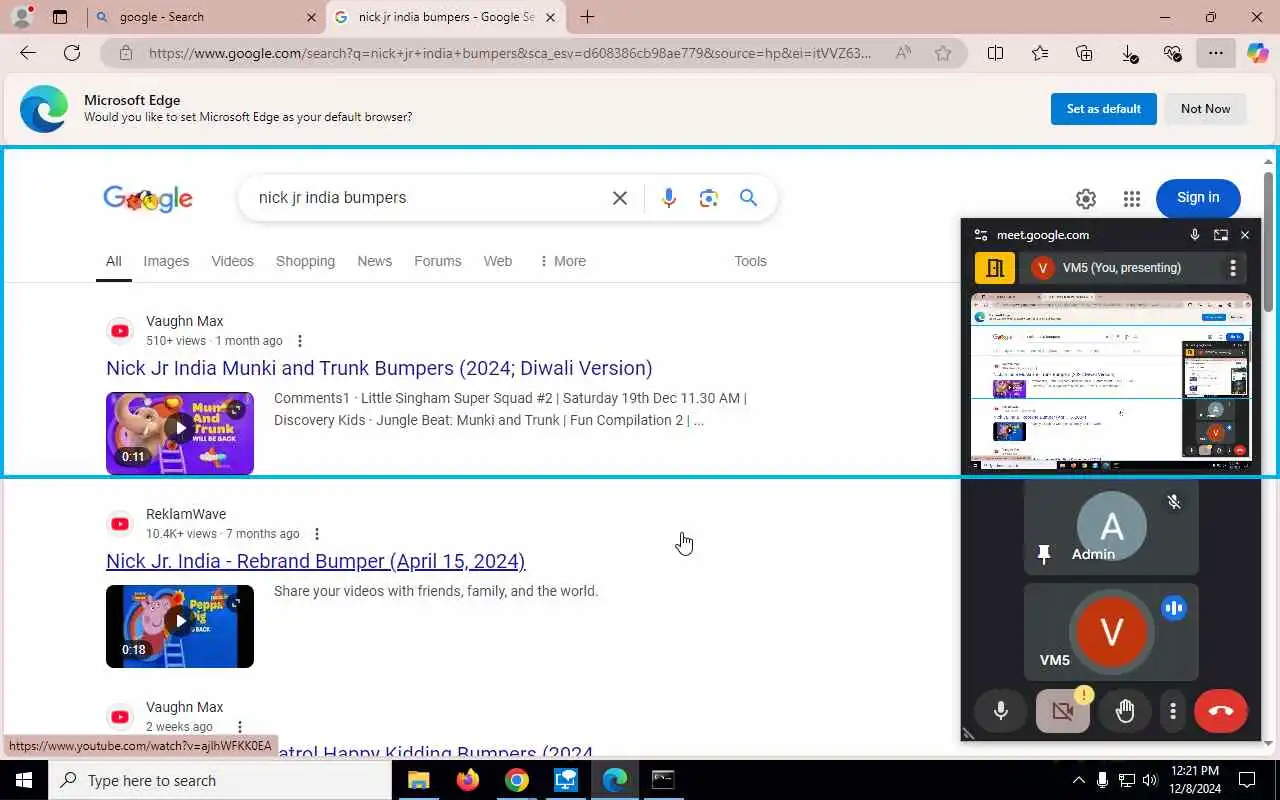This screenshot has height=800, width=1280.
Task: Clear the search box with X
Action: [x=620, y=198]
